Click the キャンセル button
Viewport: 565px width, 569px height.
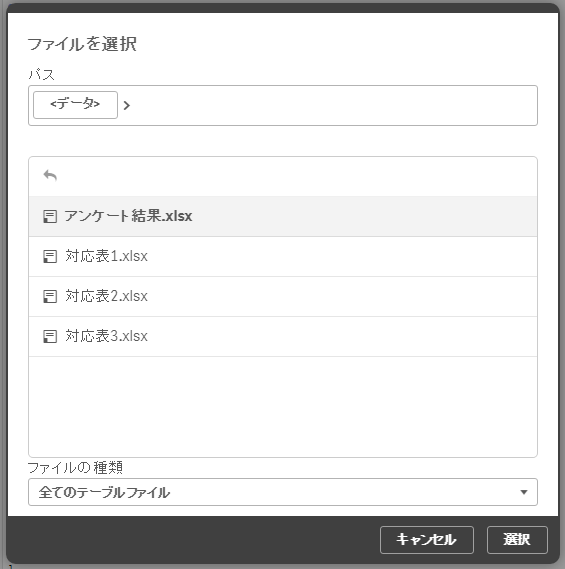click(x=427, y=540)
